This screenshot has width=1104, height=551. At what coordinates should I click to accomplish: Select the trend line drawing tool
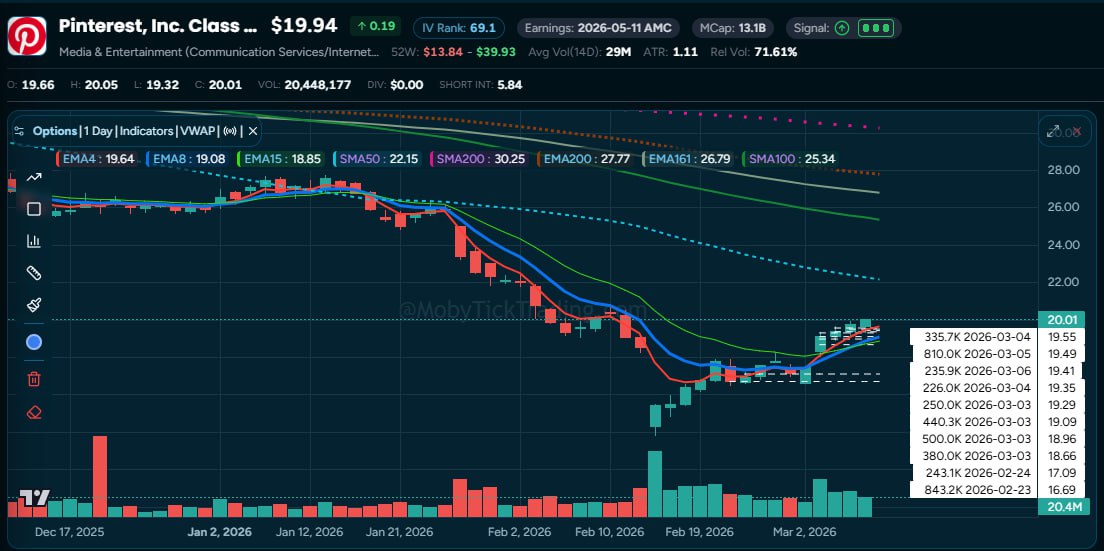click(34, 177)
